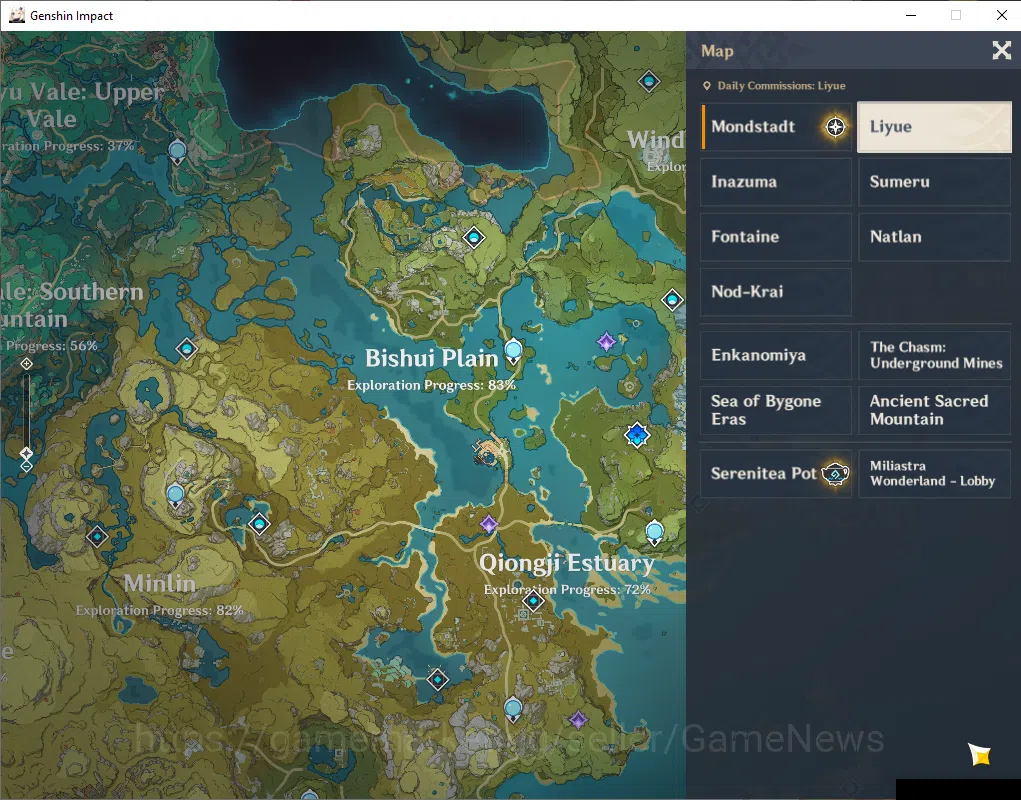This screenshot has height=800, width=1021.
Task: Click the map zoom slider handle
Action: click(x=26, y=452)
